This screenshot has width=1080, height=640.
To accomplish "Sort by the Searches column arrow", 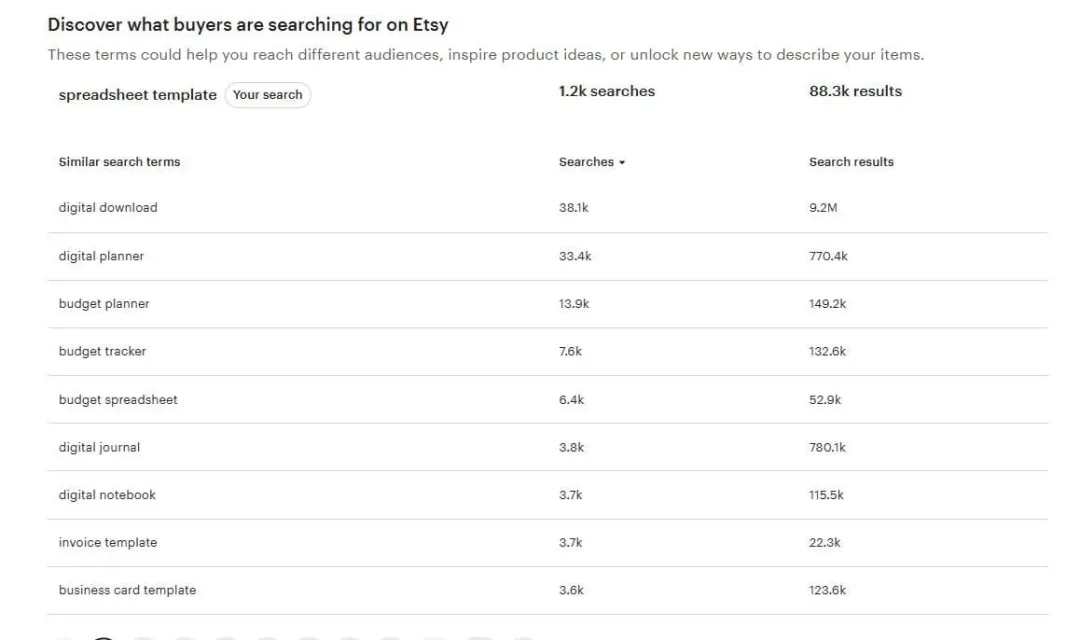I will click(x=621, y=163).
